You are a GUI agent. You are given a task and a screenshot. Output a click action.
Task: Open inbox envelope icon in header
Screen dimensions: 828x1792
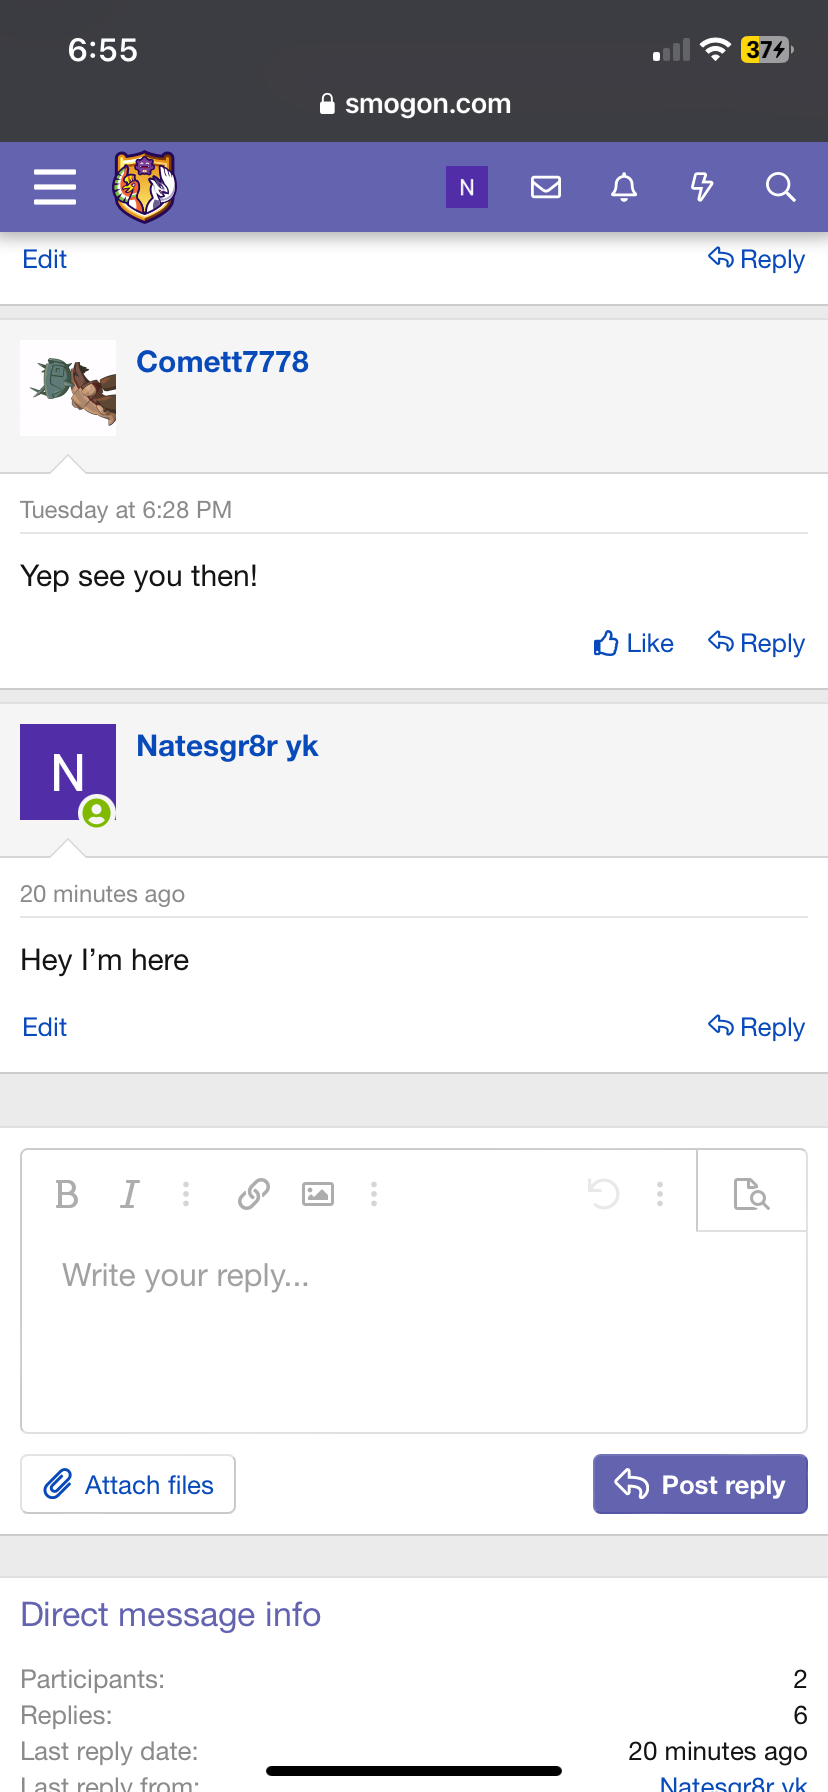pos(546,187)
